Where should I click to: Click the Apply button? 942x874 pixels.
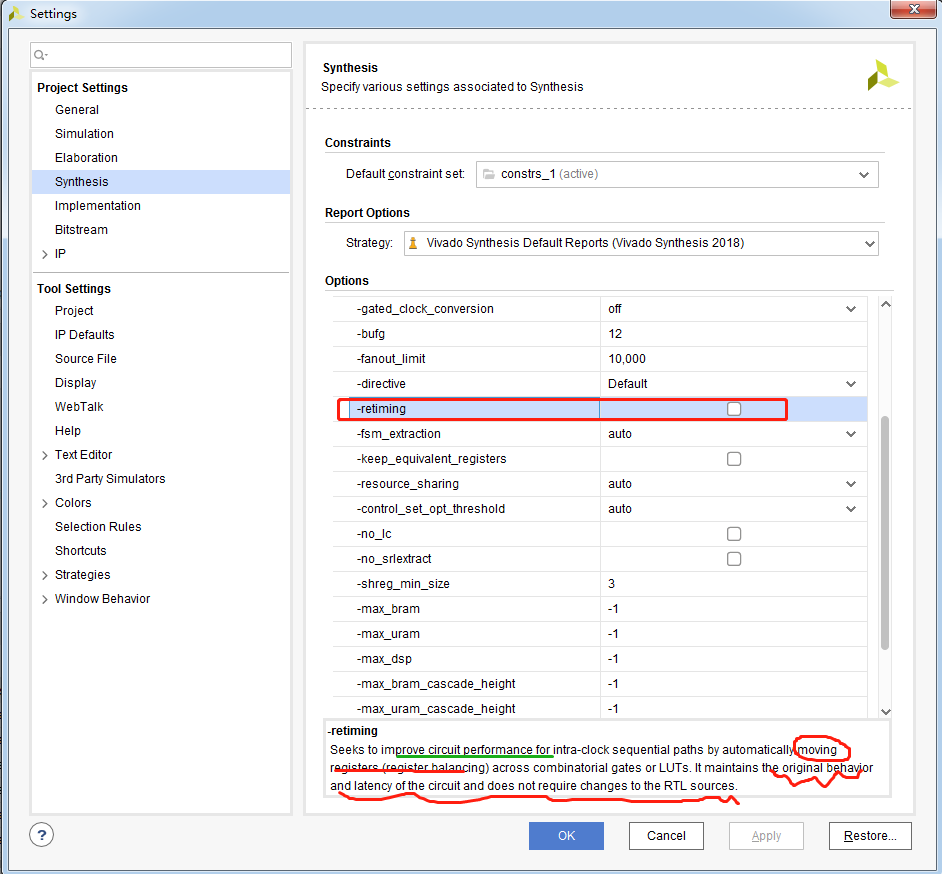click(x=766, y=836)
